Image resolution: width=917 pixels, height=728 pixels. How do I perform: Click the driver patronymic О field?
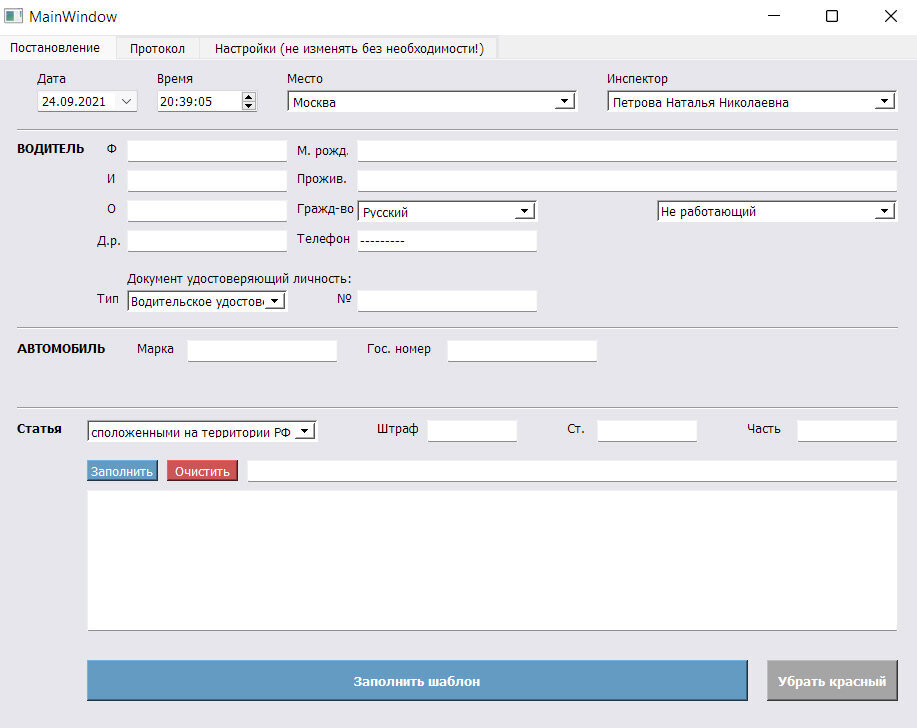coord(207,211)
